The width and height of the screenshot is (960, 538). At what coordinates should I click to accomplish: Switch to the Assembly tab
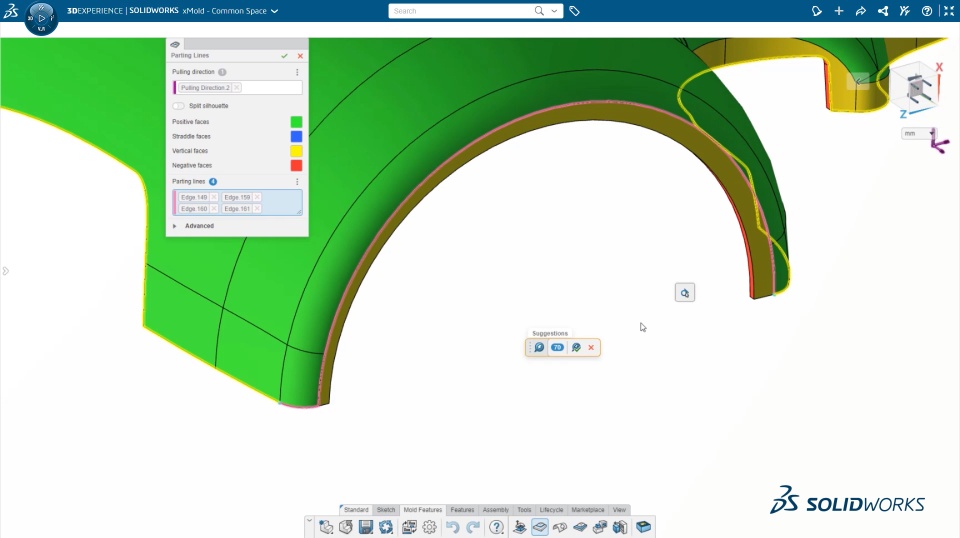click(x=495, y=510)
